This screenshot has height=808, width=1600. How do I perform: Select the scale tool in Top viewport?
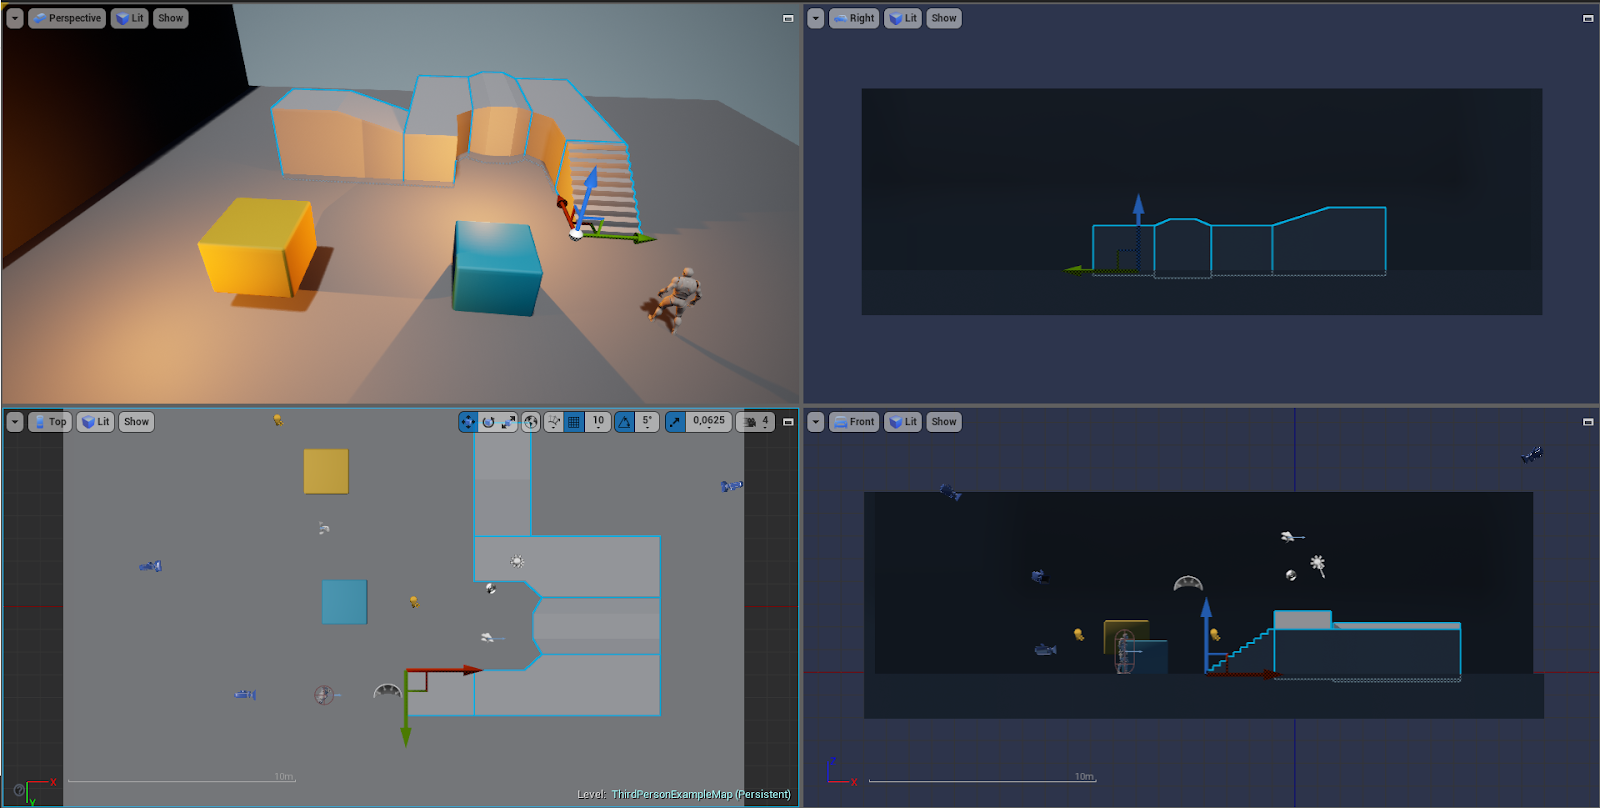point(508,422)
